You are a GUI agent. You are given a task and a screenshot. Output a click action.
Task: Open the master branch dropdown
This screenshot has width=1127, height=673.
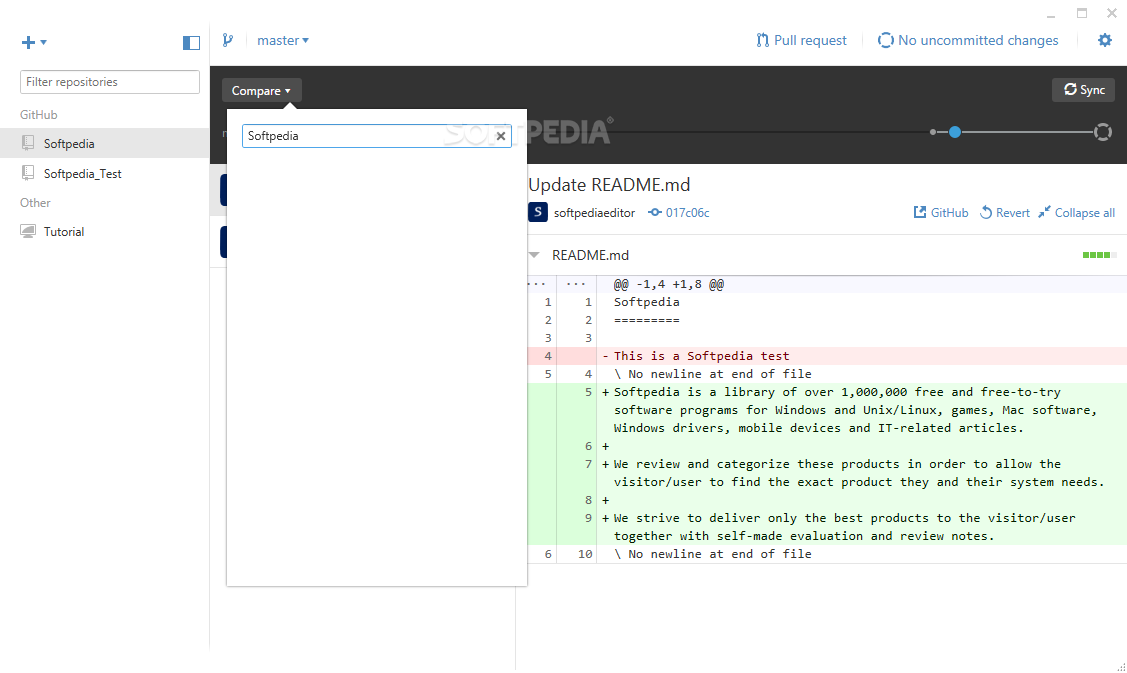[283, 41]
